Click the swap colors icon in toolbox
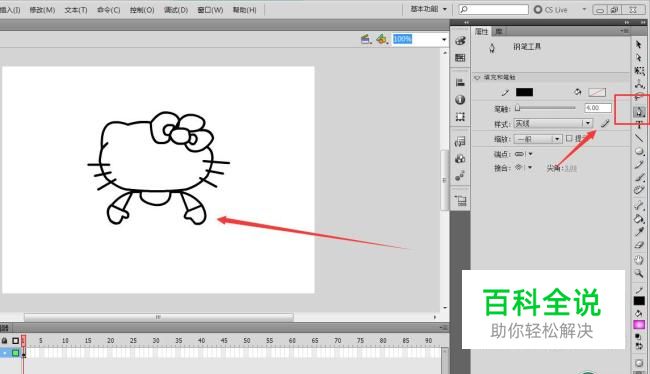Viewport: 650px width, 374px height. (x=639, y=345)
